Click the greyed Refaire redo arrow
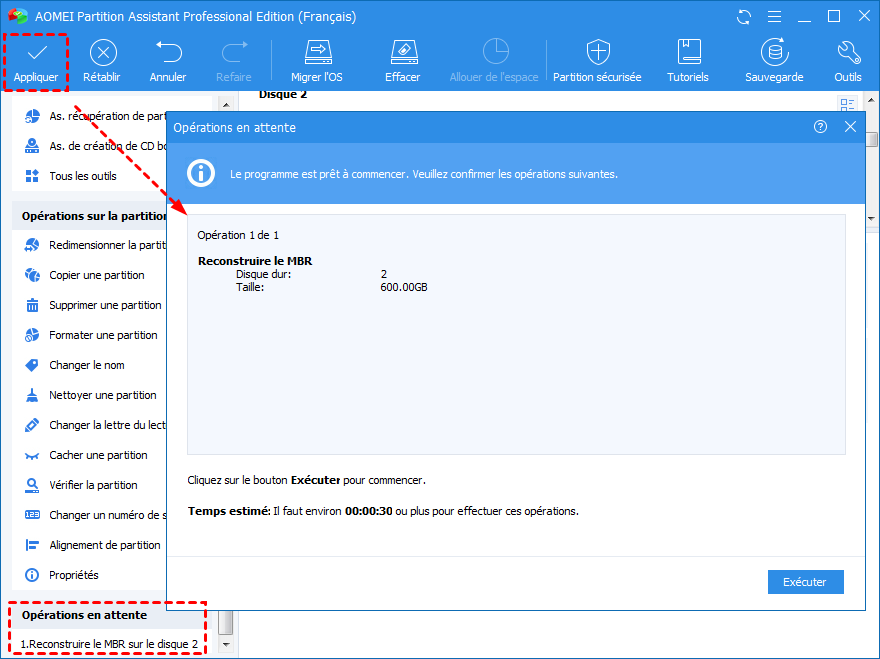This screenshot has height=659, width=880. [x=234, y=52]
